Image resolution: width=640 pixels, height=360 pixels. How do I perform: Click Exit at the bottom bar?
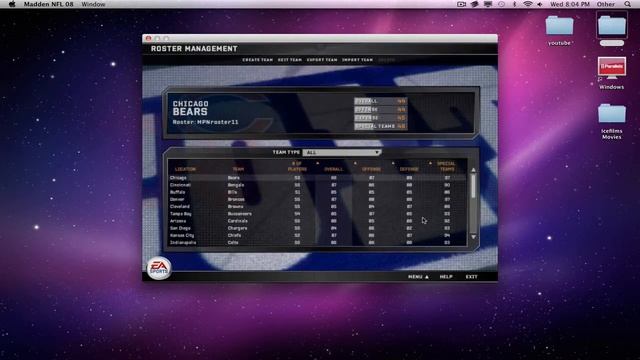coord(471,277)
